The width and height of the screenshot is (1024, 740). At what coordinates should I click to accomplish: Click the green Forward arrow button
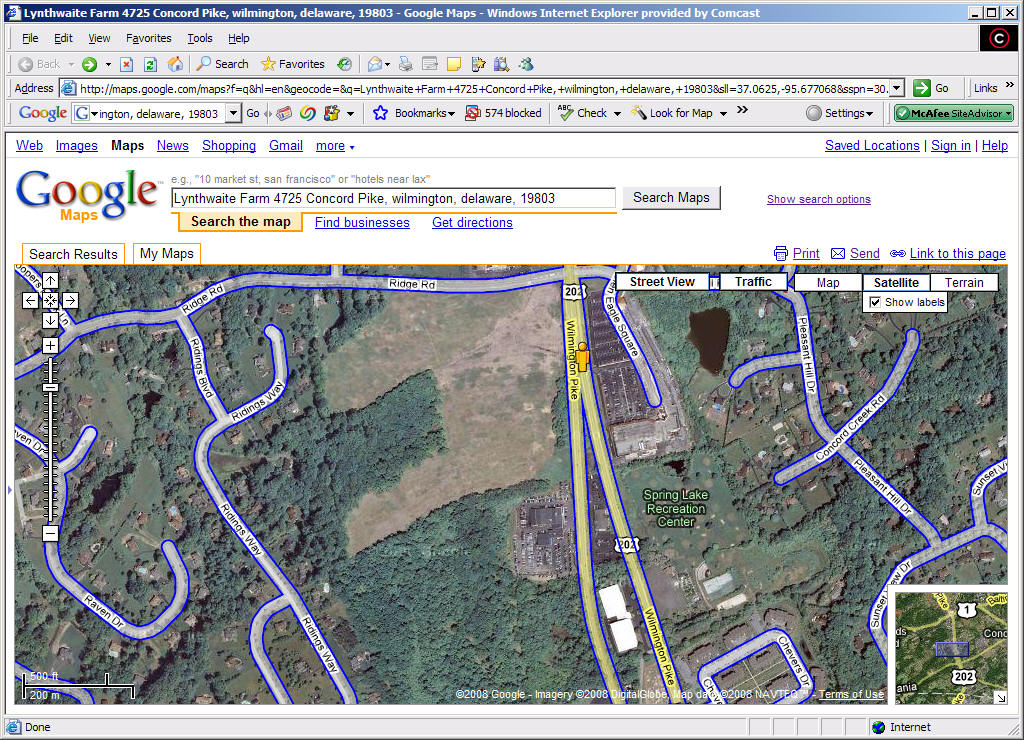click(89, 64)
